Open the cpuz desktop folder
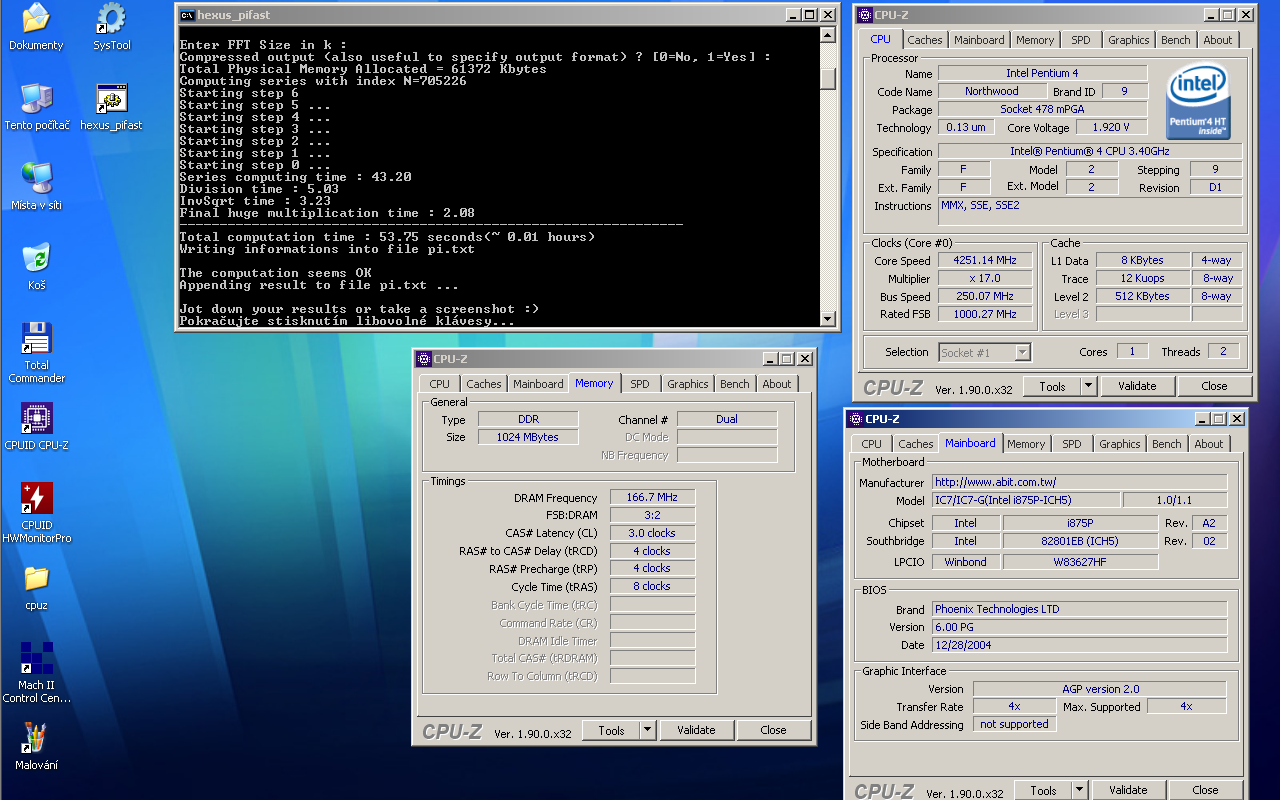 coord(37,586)
